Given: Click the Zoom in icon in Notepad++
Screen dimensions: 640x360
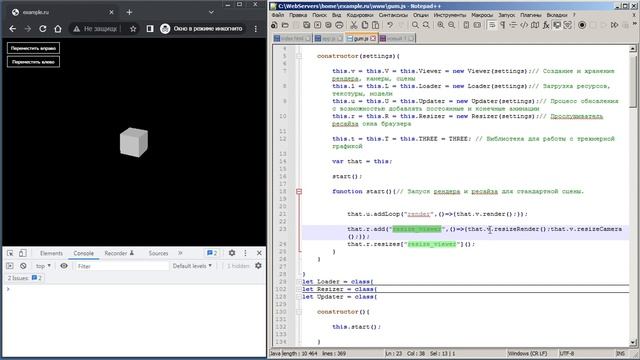Looking at the screenshot, I should click(440, 25).
